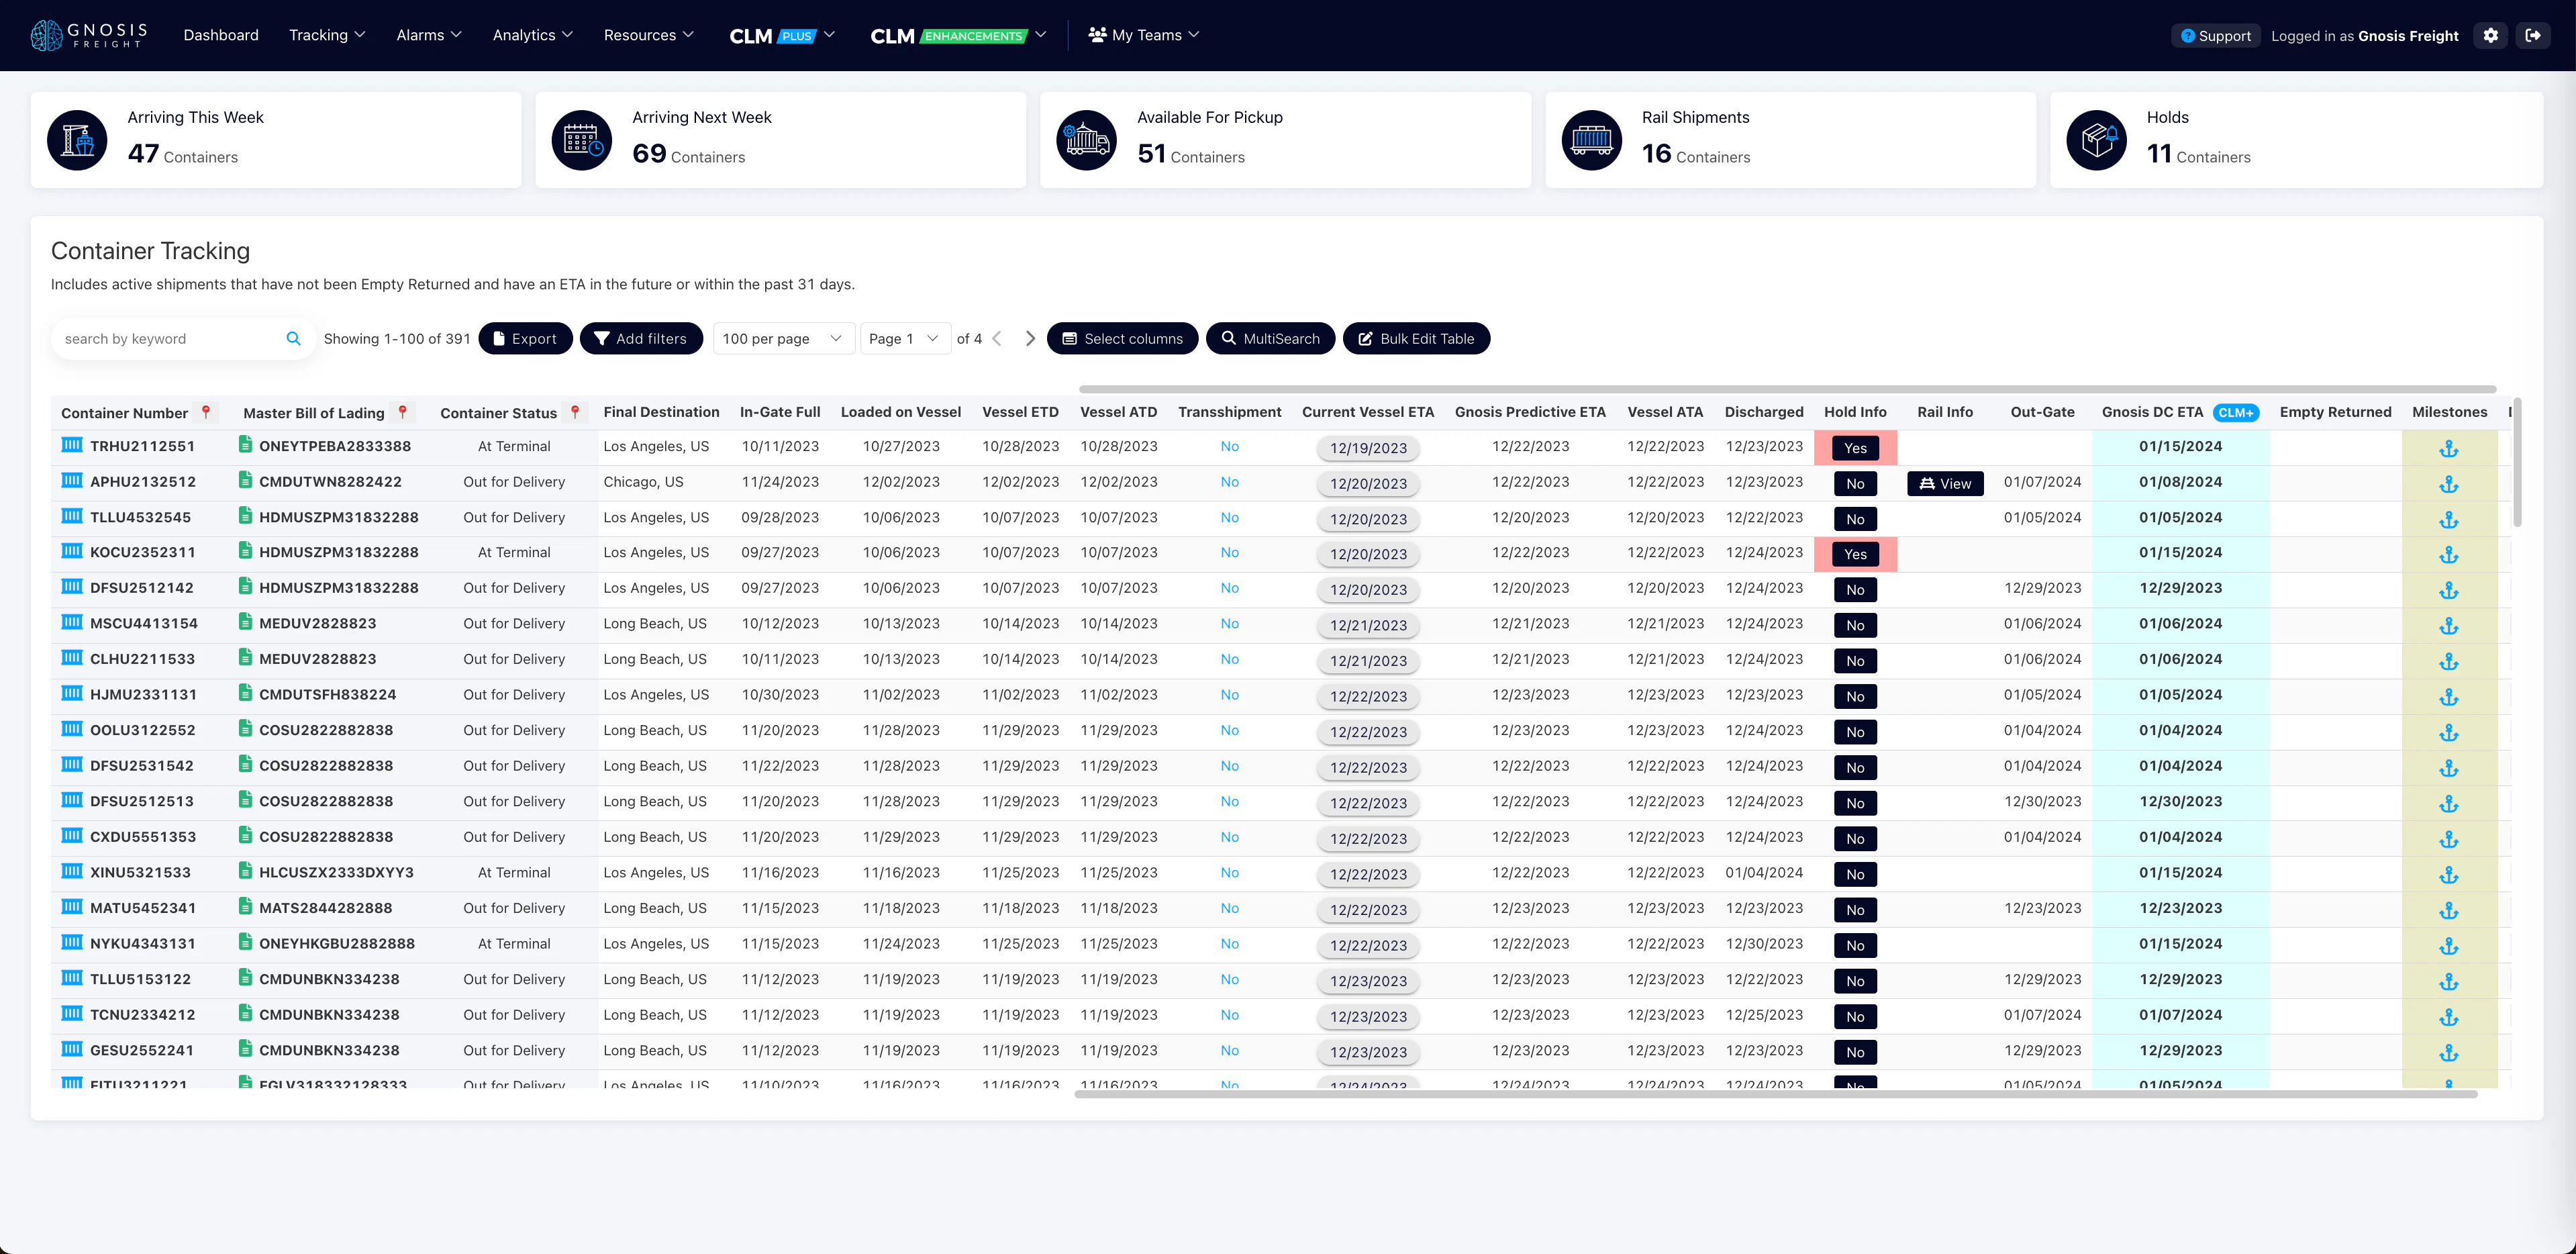
Task: Click the View rail info button for APHU2132512
Action: tap(1945, 483)
